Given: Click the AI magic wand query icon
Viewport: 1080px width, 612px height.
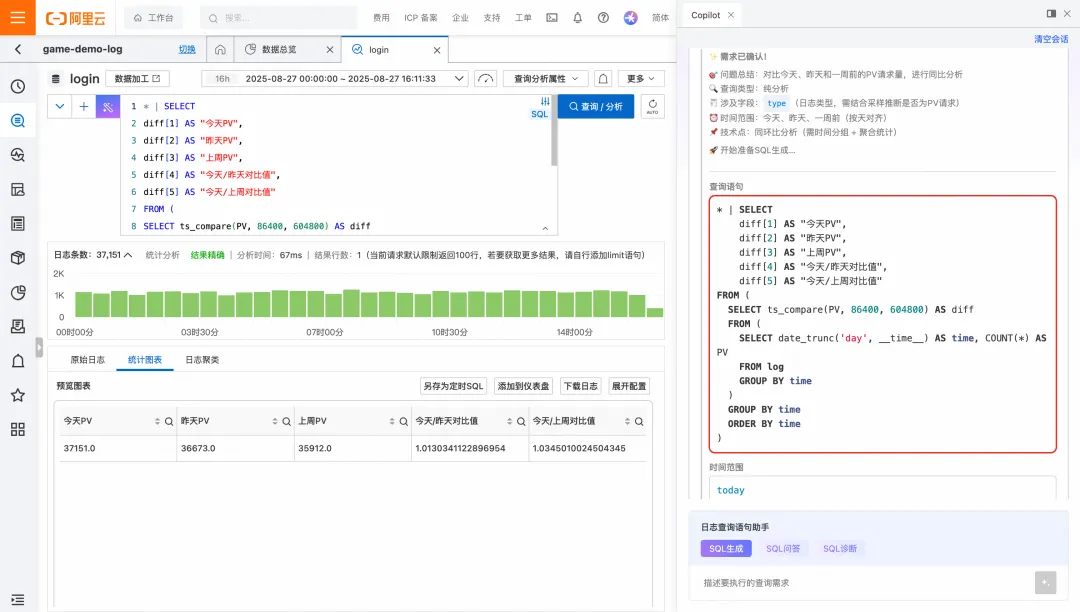Looking at the screenshot, I should (107, 107).
